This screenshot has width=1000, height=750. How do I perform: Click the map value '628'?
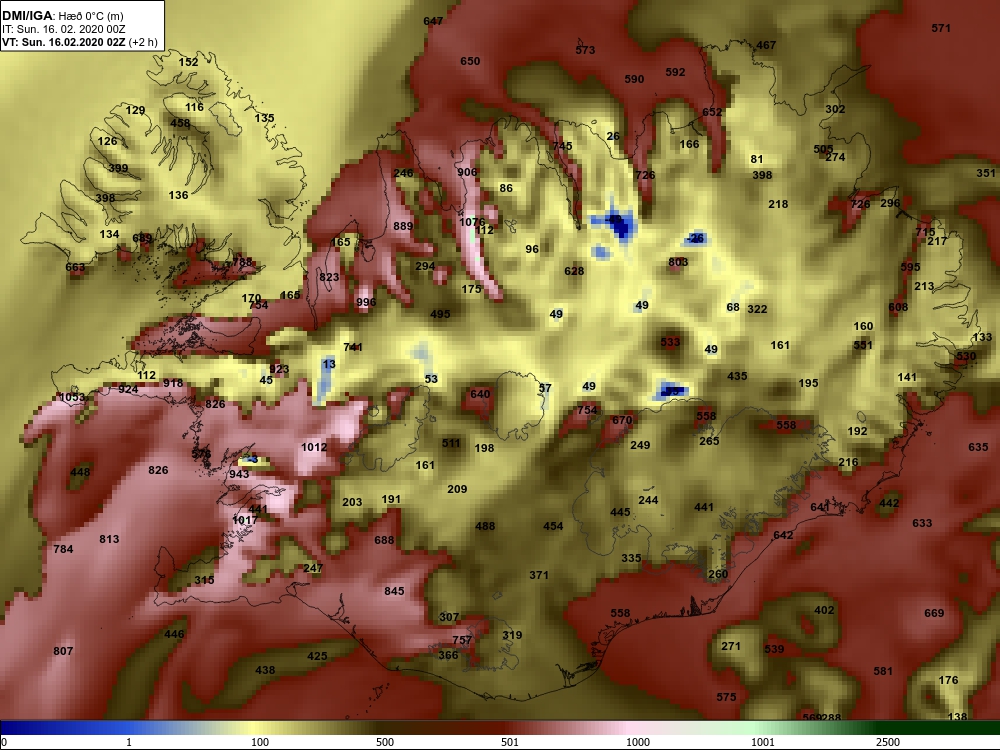(x=574, y=271)
